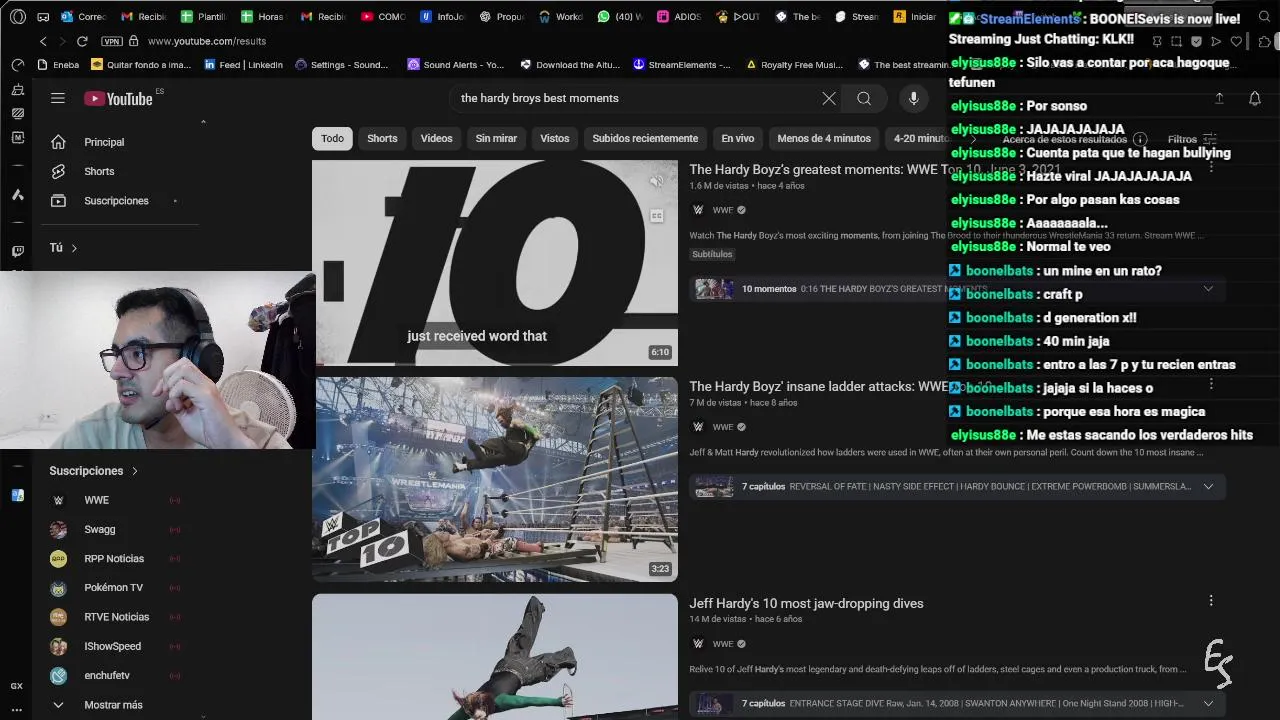
Task: Expand the Suscripciones section header
Action: pyautogui.click(x=94, y=471)
